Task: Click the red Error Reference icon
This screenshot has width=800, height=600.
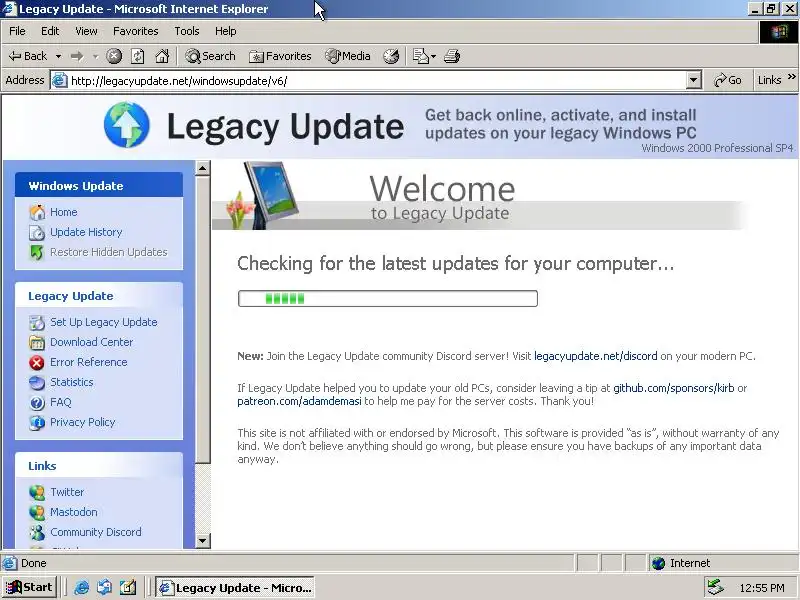Action: point(37,362)
